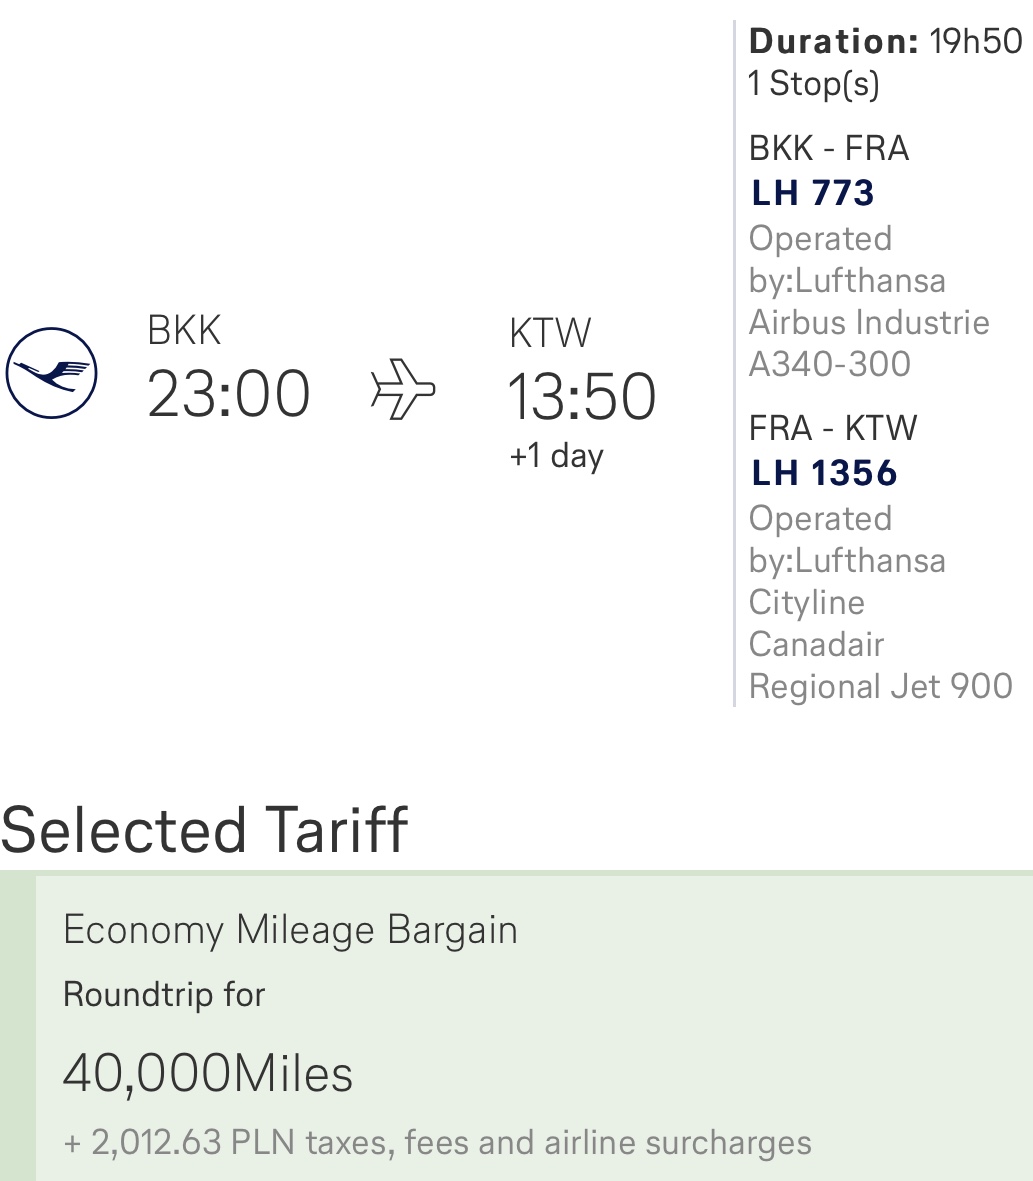Click the 23:00 departure time

point(228,393)
